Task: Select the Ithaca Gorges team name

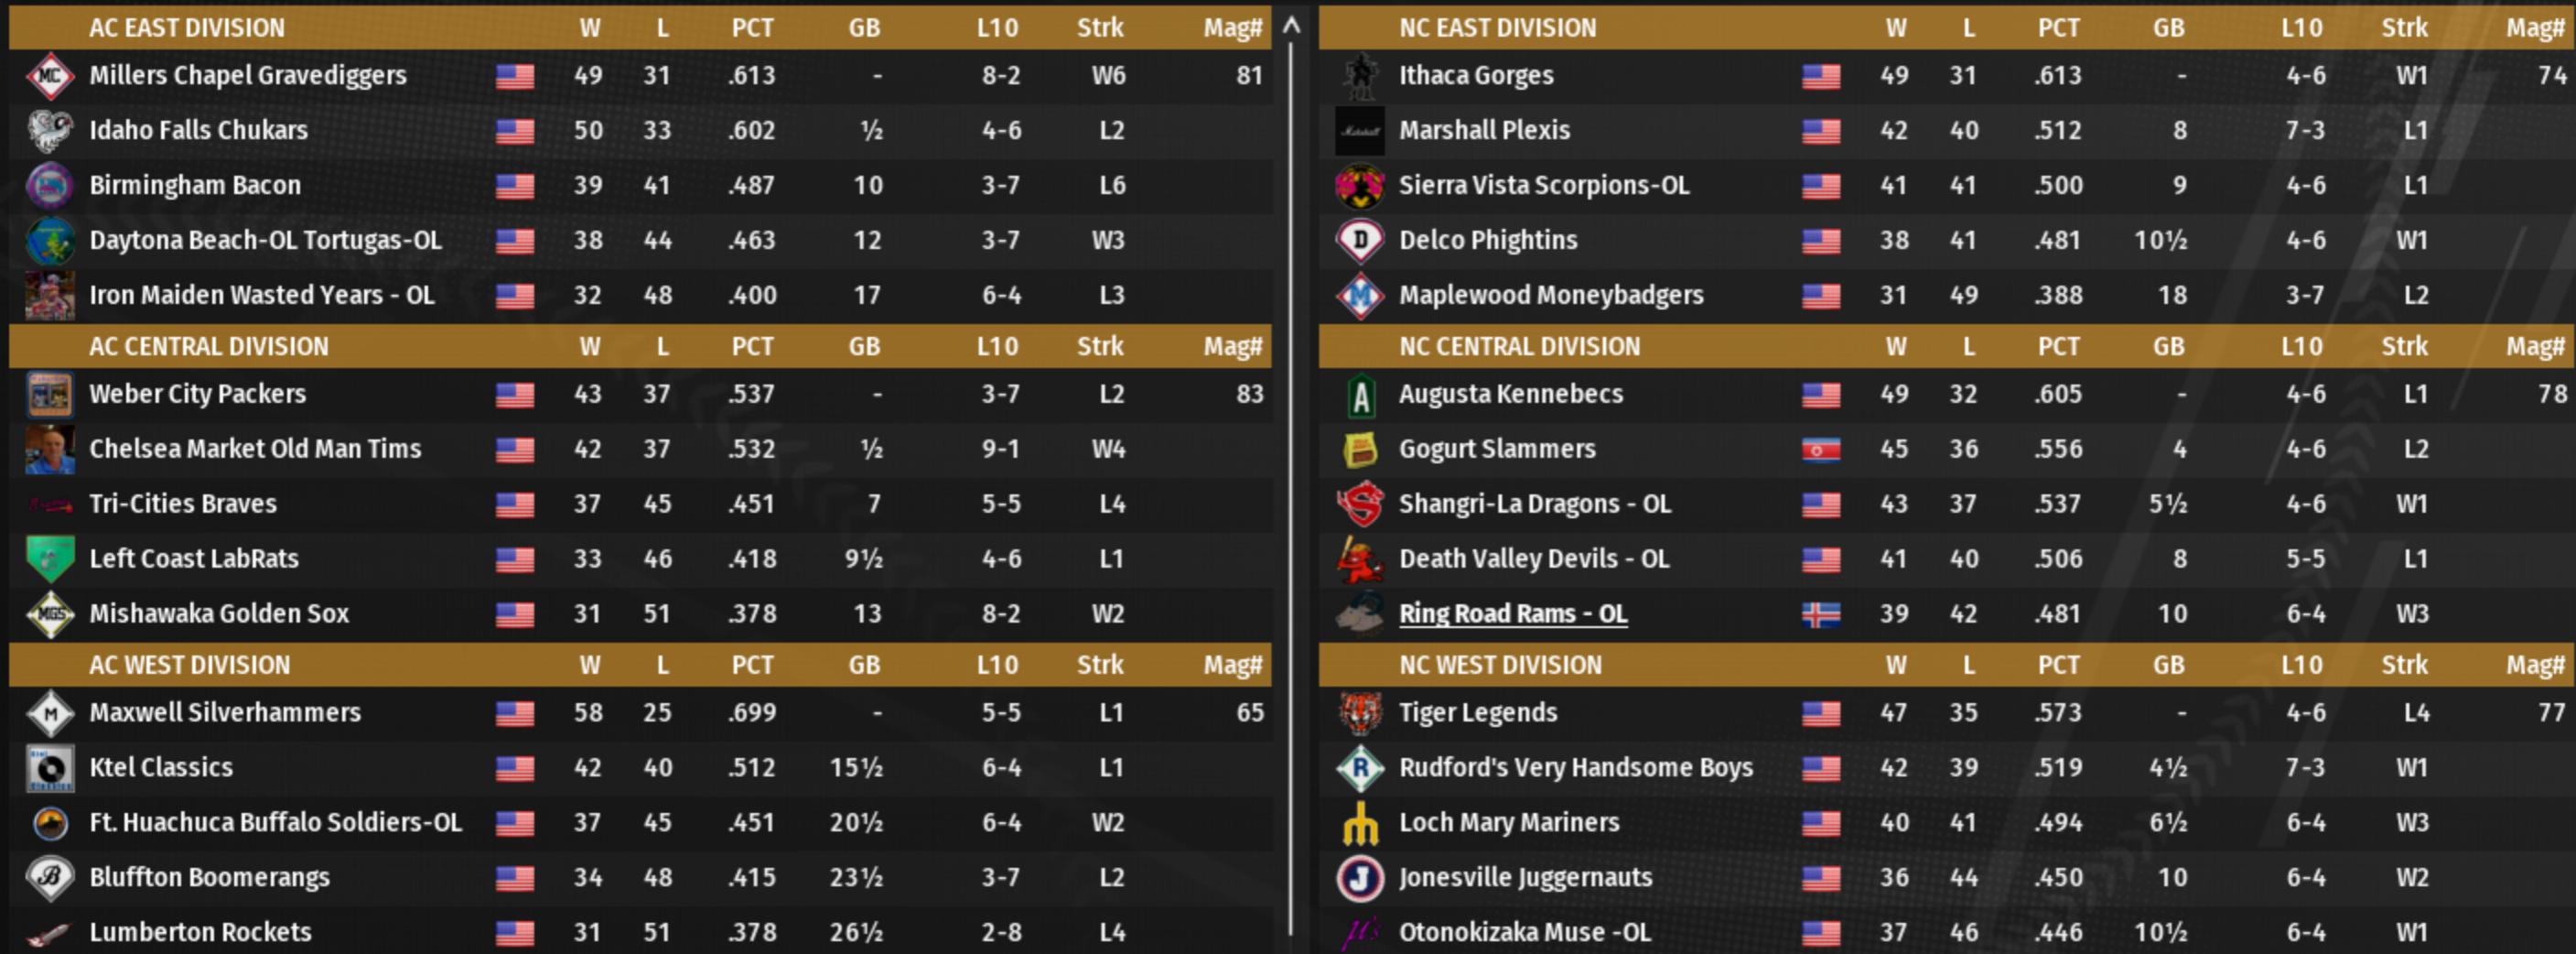Action: pyautogui.click(x=1476, y=76)
